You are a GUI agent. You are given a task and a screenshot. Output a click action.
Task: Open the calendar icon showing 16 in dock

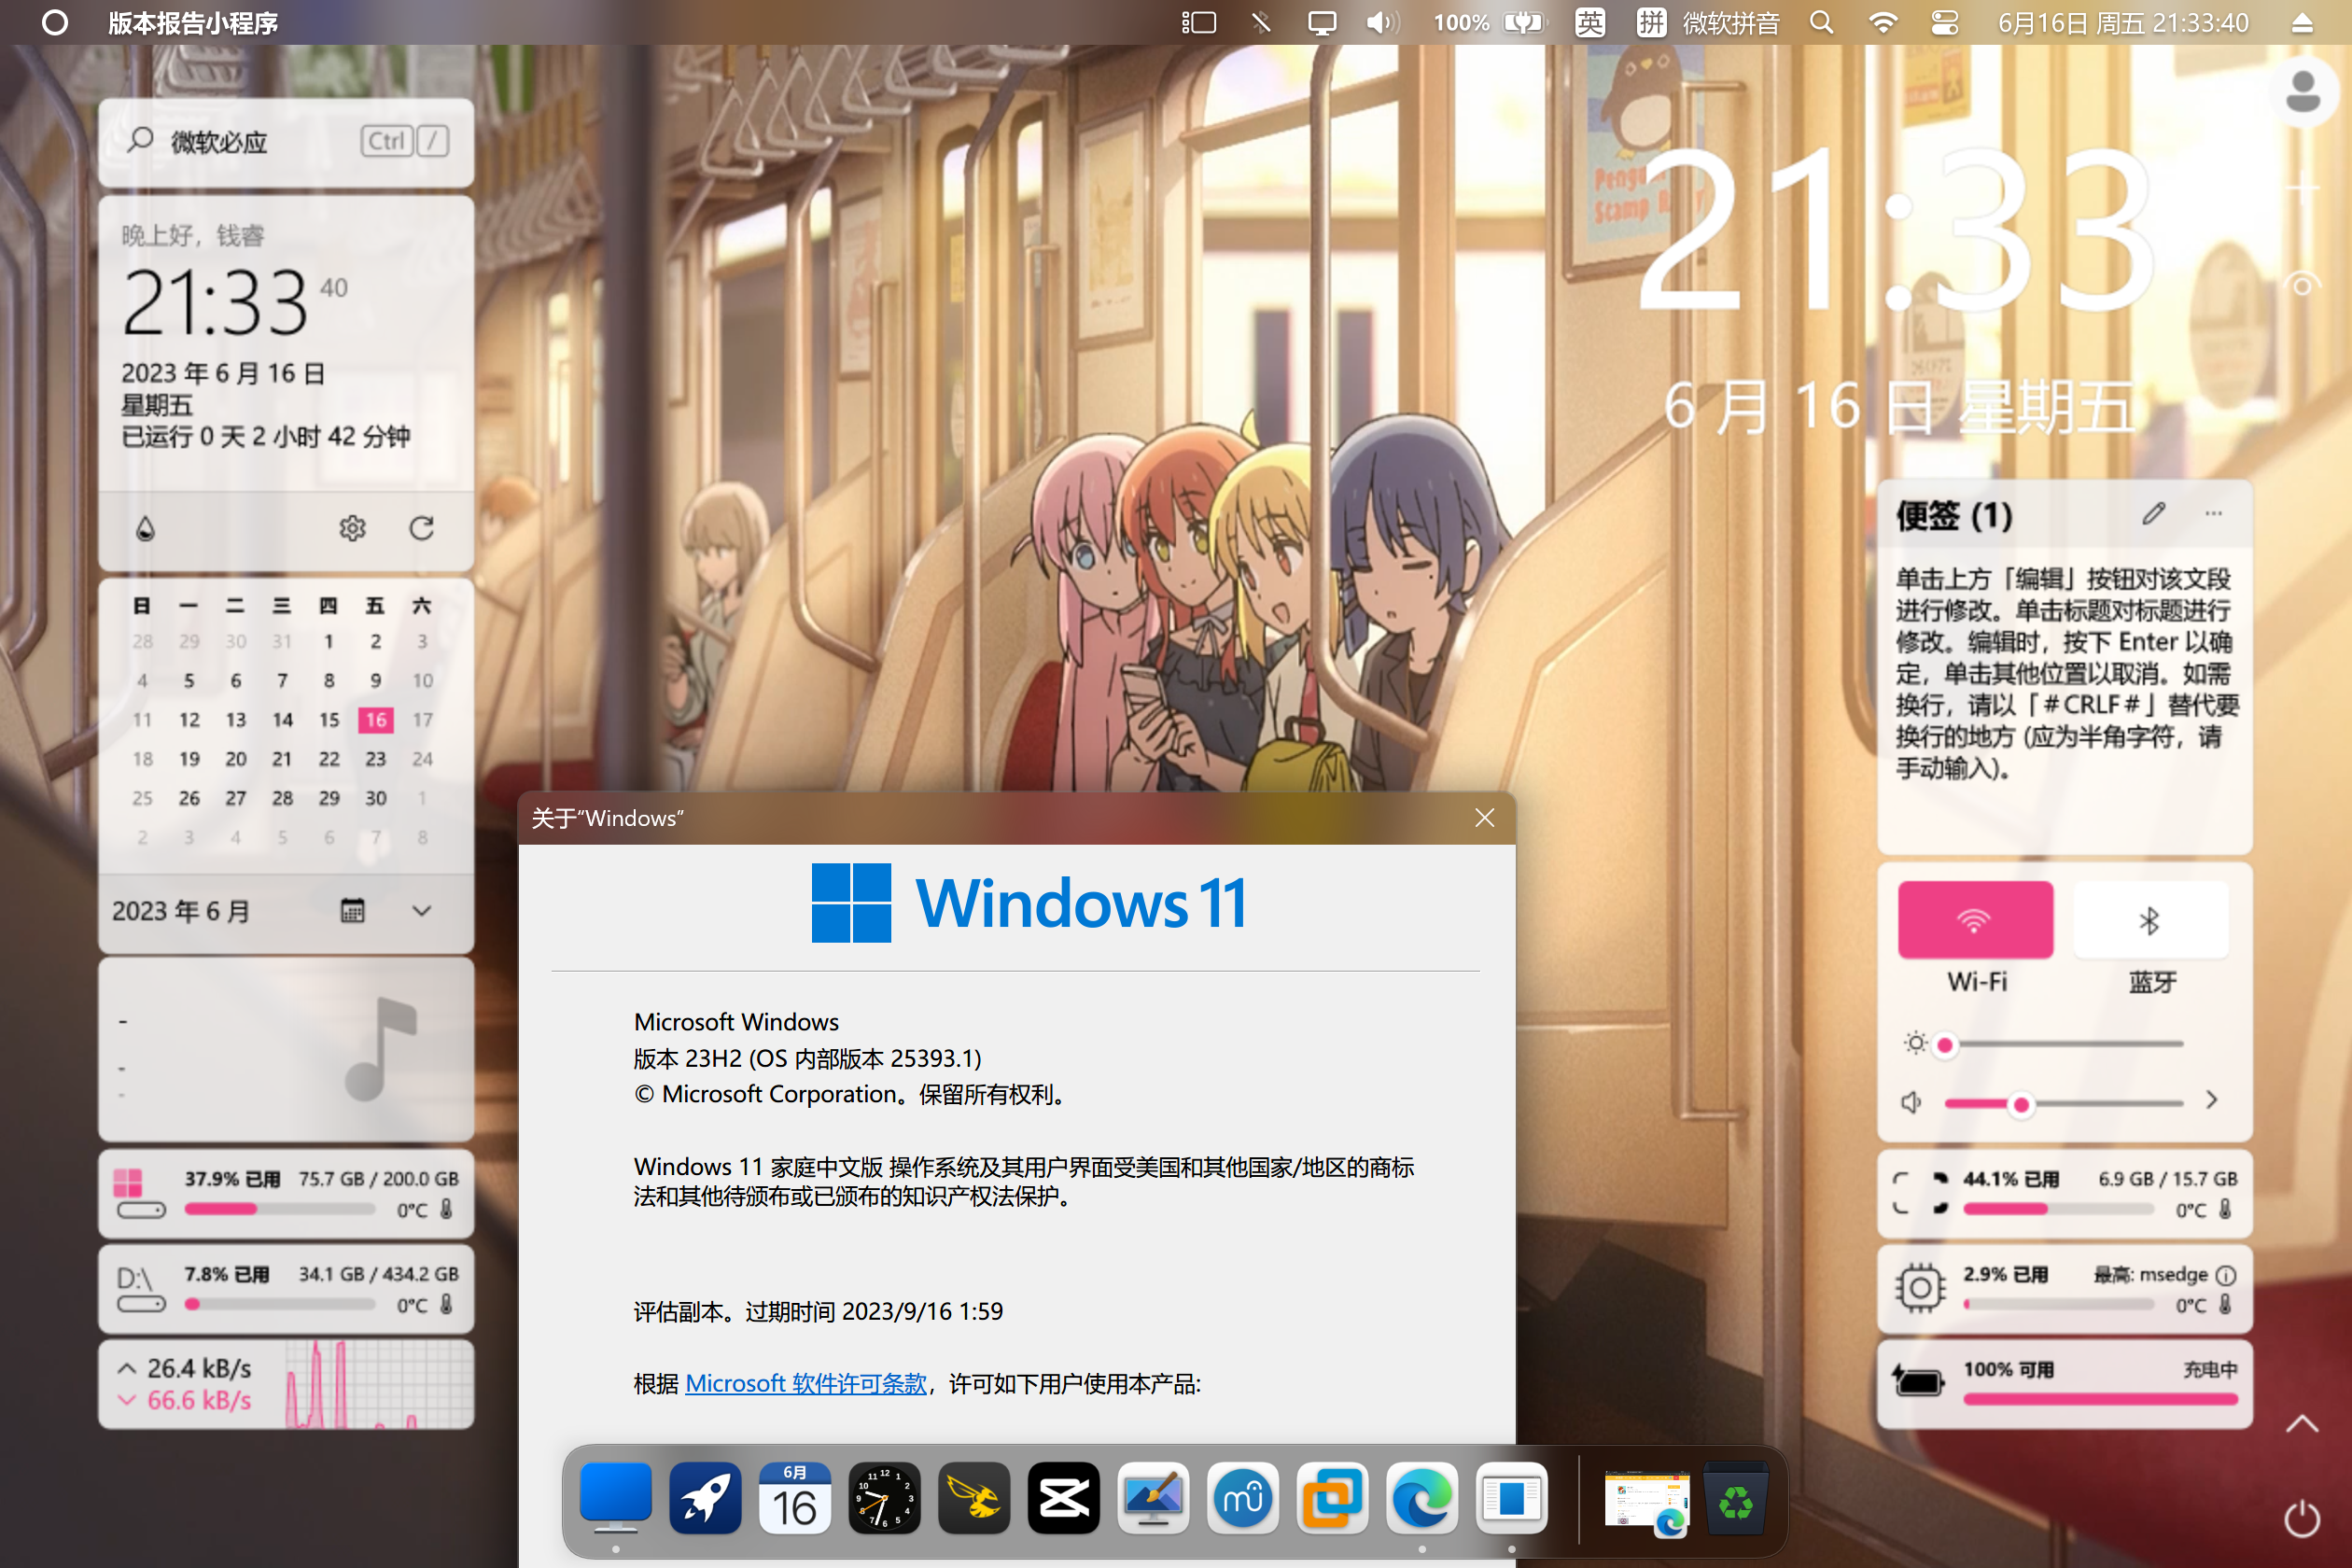(795, 1498)
